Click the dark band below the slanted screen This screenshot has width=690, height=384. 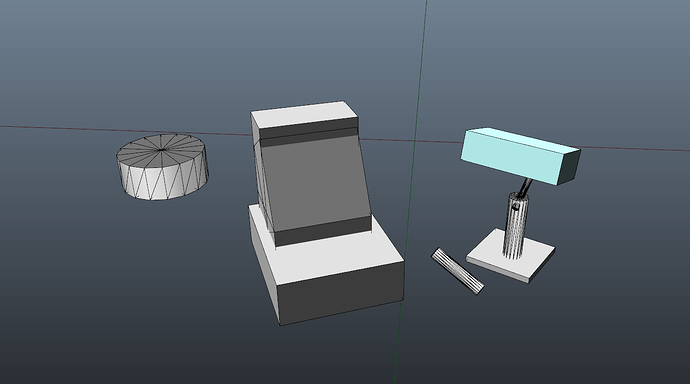323,231
